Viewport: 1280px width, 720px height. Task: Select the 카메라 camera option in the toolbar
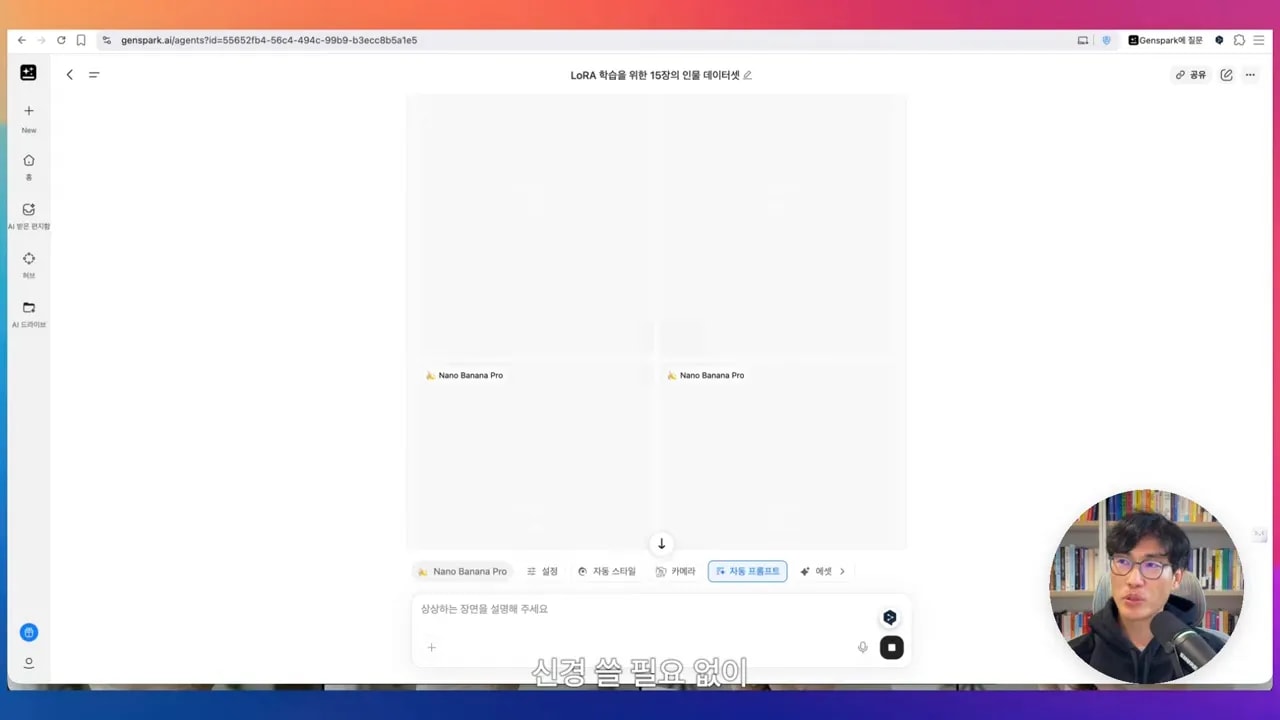pos(676,571)
